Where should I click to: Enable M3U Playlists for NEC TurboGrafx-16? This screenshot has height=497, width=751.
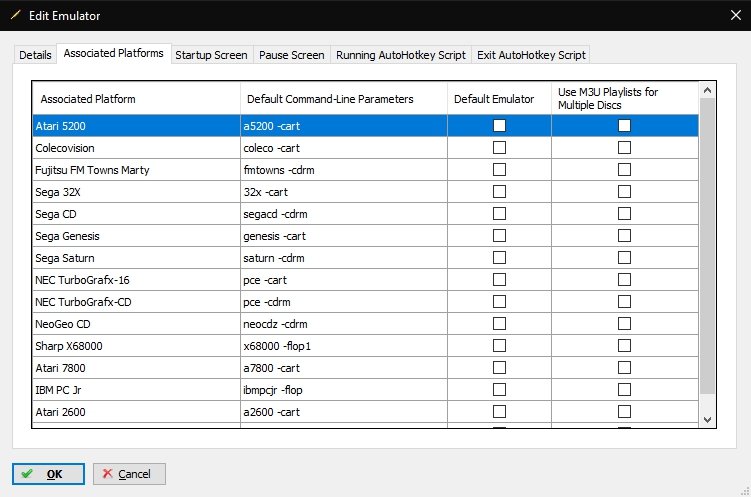(624, 280)
